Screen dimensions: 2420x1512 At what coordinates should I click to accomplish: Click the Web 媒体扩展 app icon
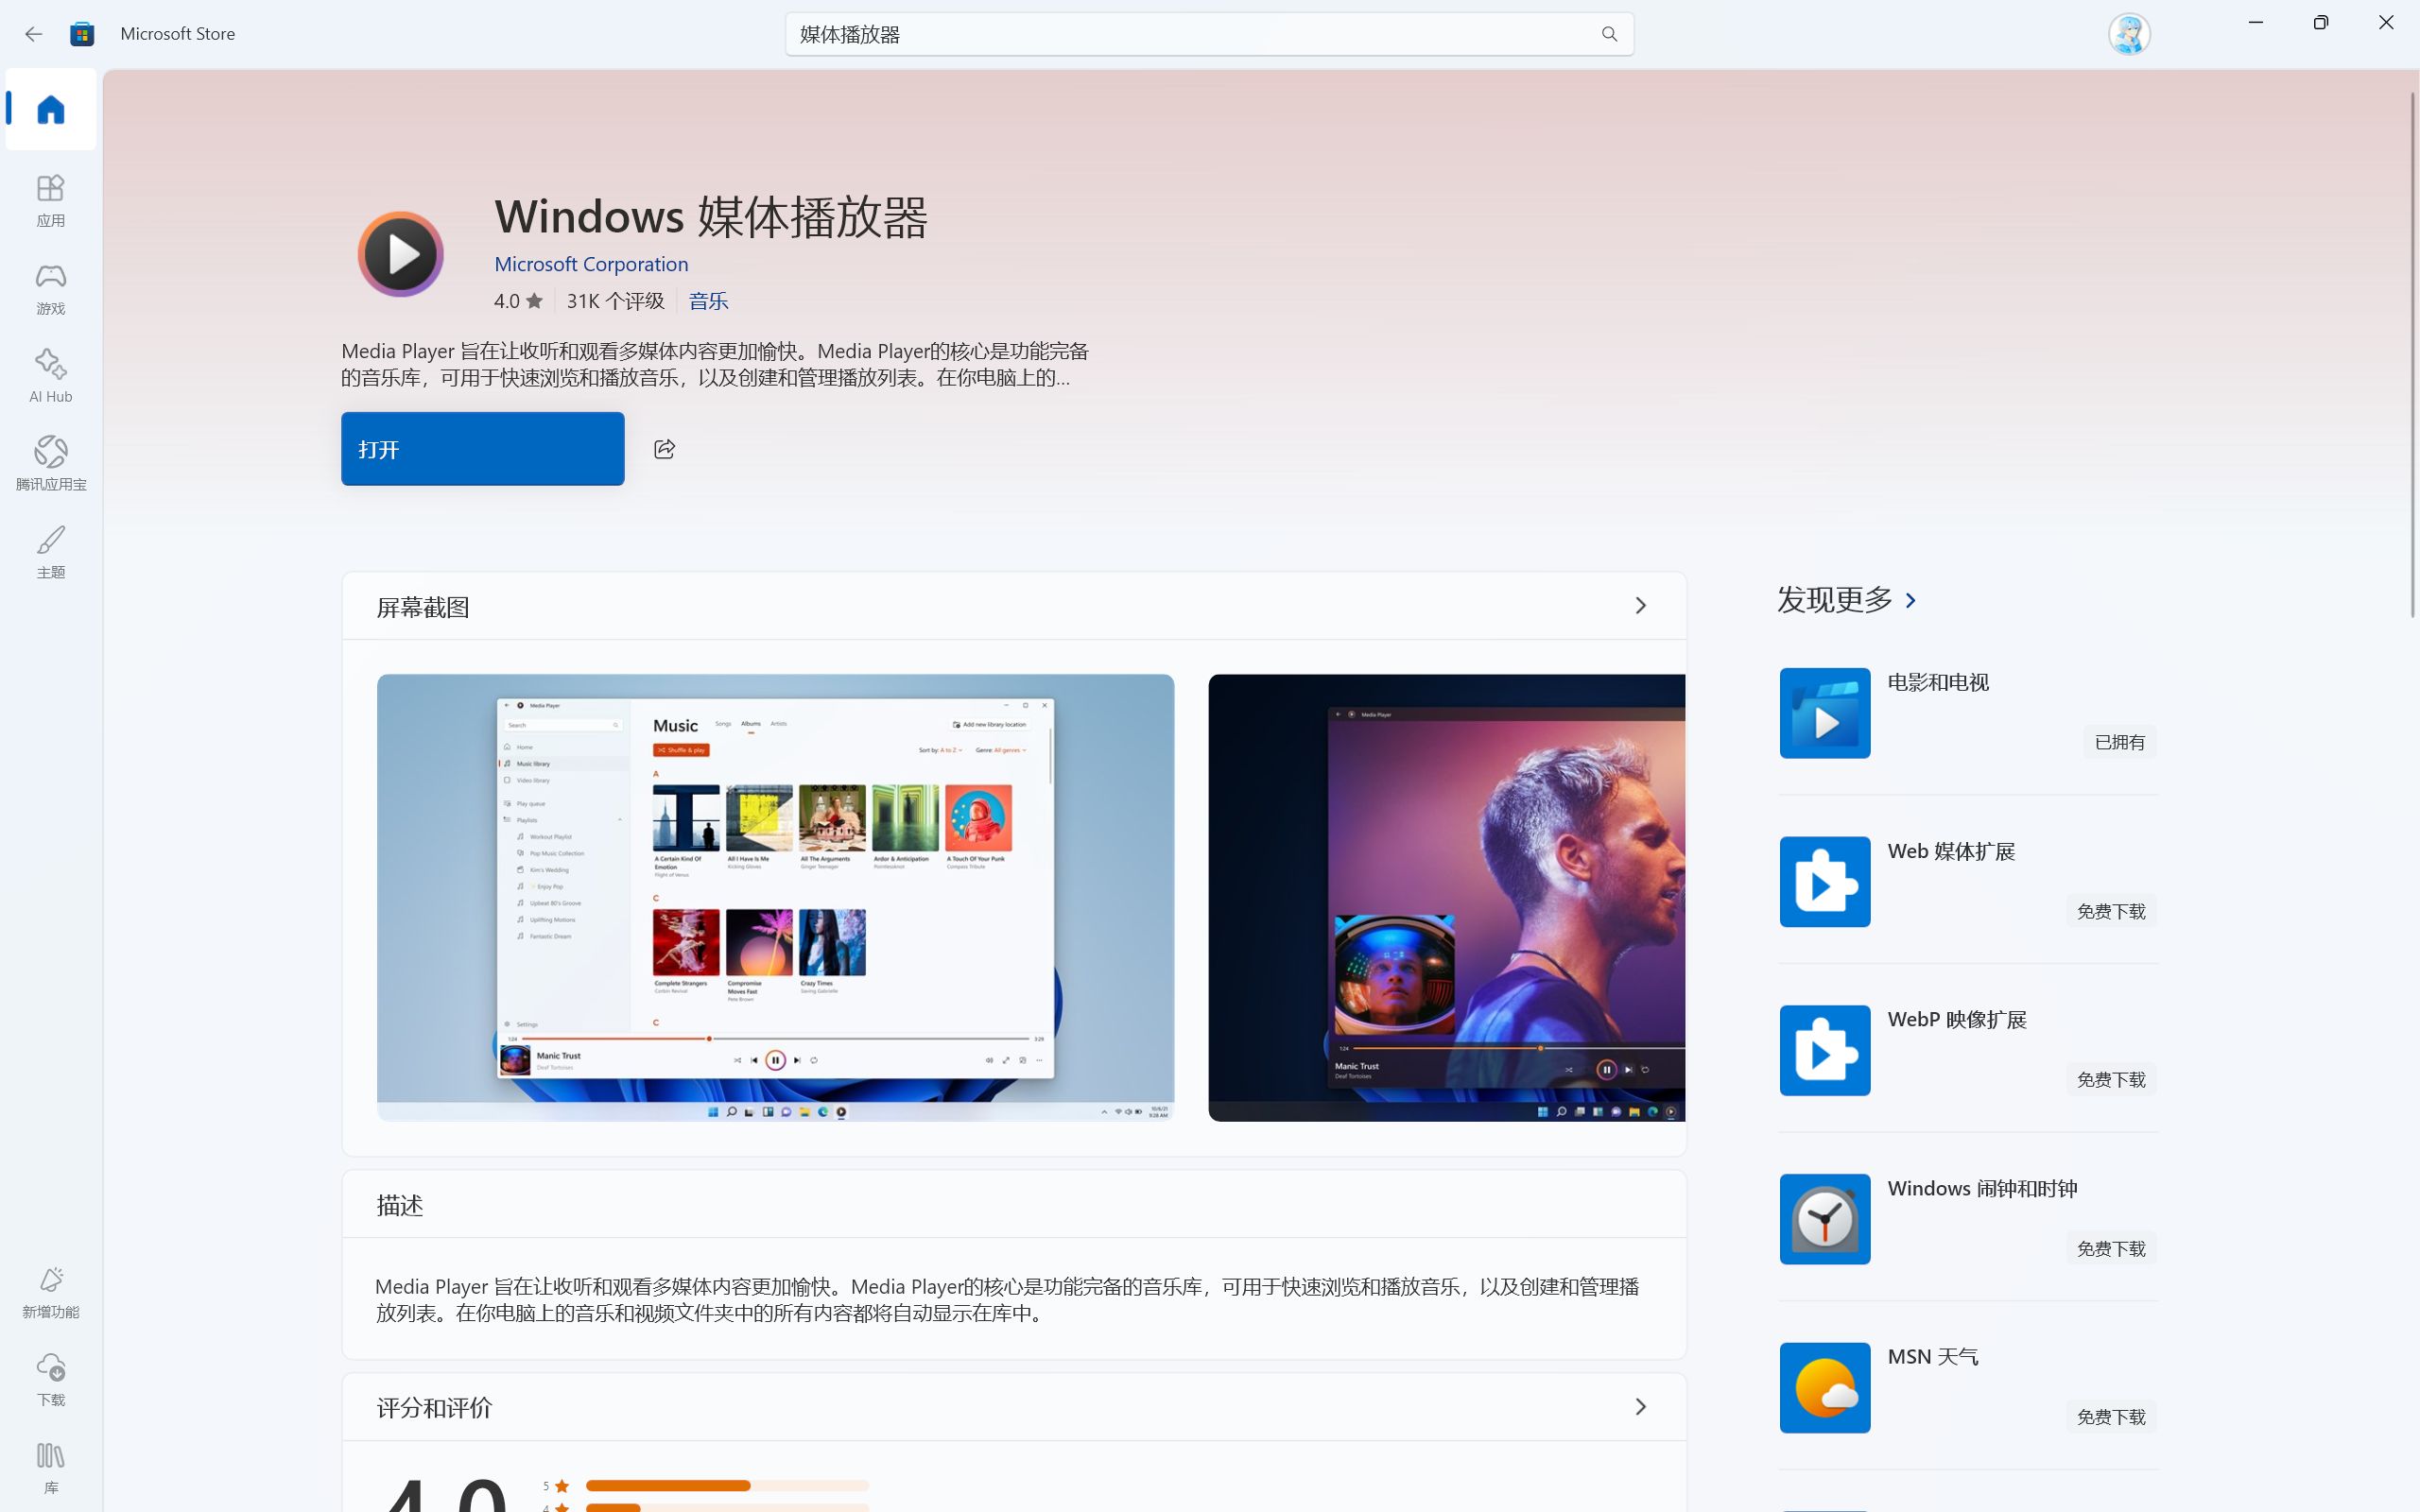1825,882
